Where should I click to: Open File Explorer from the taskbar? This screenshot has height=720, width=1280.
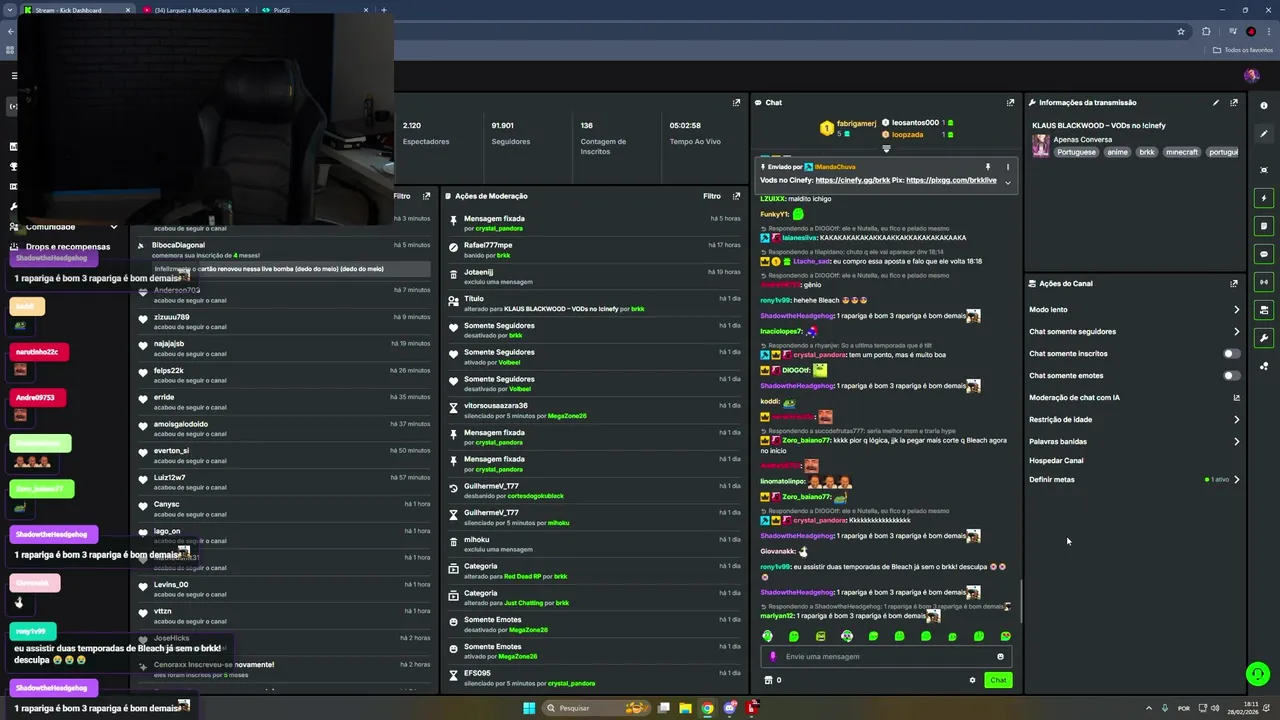coord(685,708)
